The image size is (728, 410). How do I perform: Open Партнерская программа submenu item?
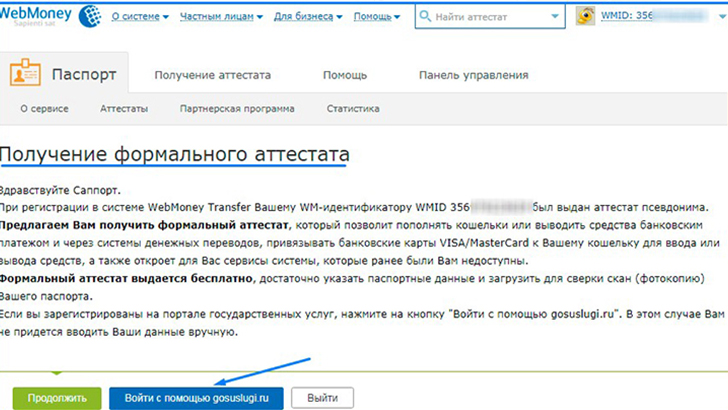click(x=237, y=109)
